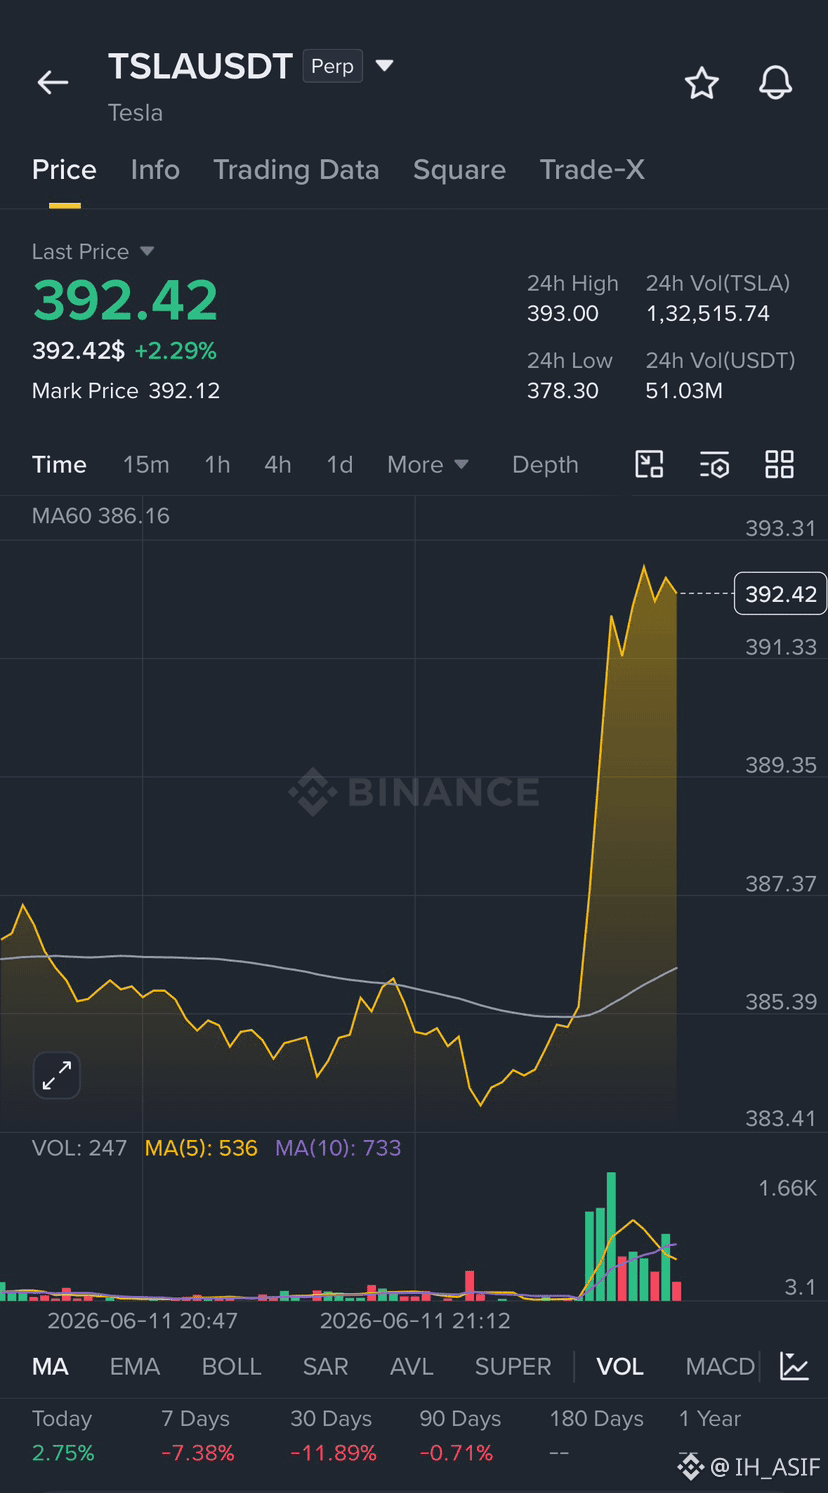Image resolution: width=828 pixels, height=1493 pixels.
Task: Expand chart to fullscreen with arrows icon
Action: [x=57, y=1076]
